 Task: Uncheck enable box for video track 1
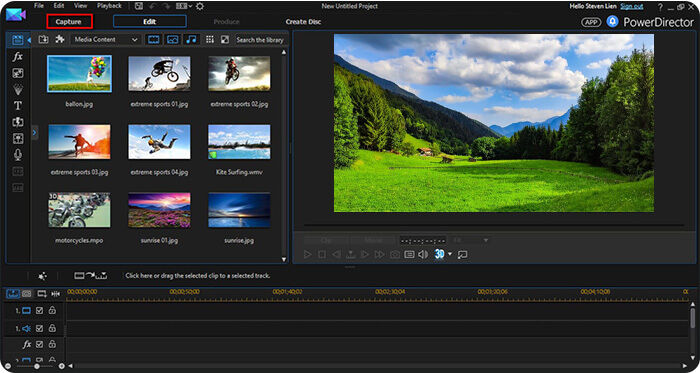39,311
